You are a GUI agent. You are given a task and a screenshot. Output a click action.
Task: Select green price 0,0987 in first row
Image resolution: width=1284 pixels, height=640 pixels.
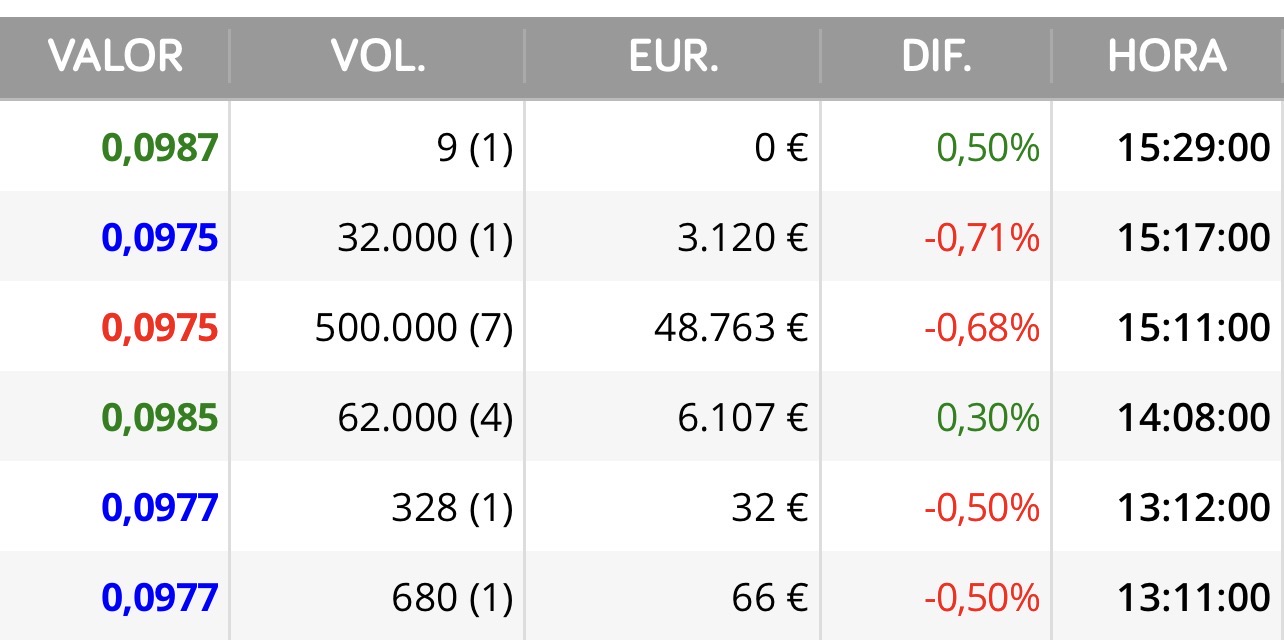pos(160,148)
